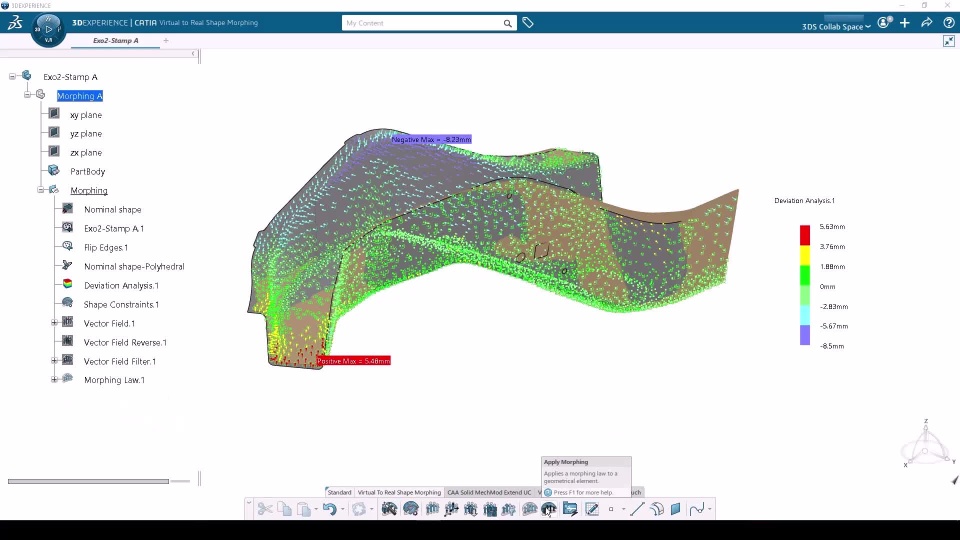Click the Apply Morphing tool icon
Viewport: 960px width, 540px height.
[x=549, y=509]
